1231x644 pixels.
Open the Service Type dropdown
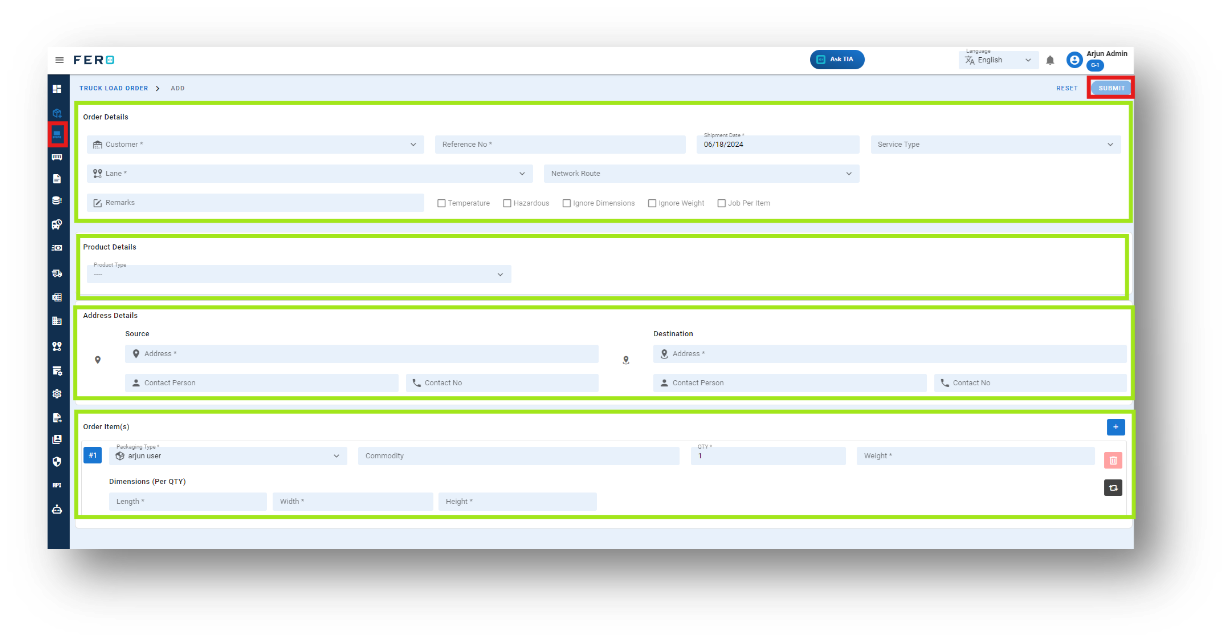[x=996, y=145]
